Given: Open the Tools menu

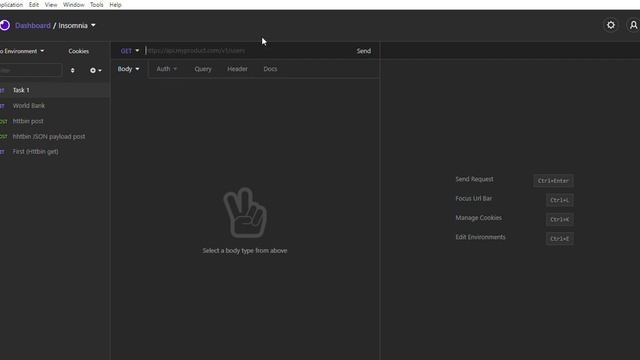Looking at the screenshot, I should (x=97, y=4).
